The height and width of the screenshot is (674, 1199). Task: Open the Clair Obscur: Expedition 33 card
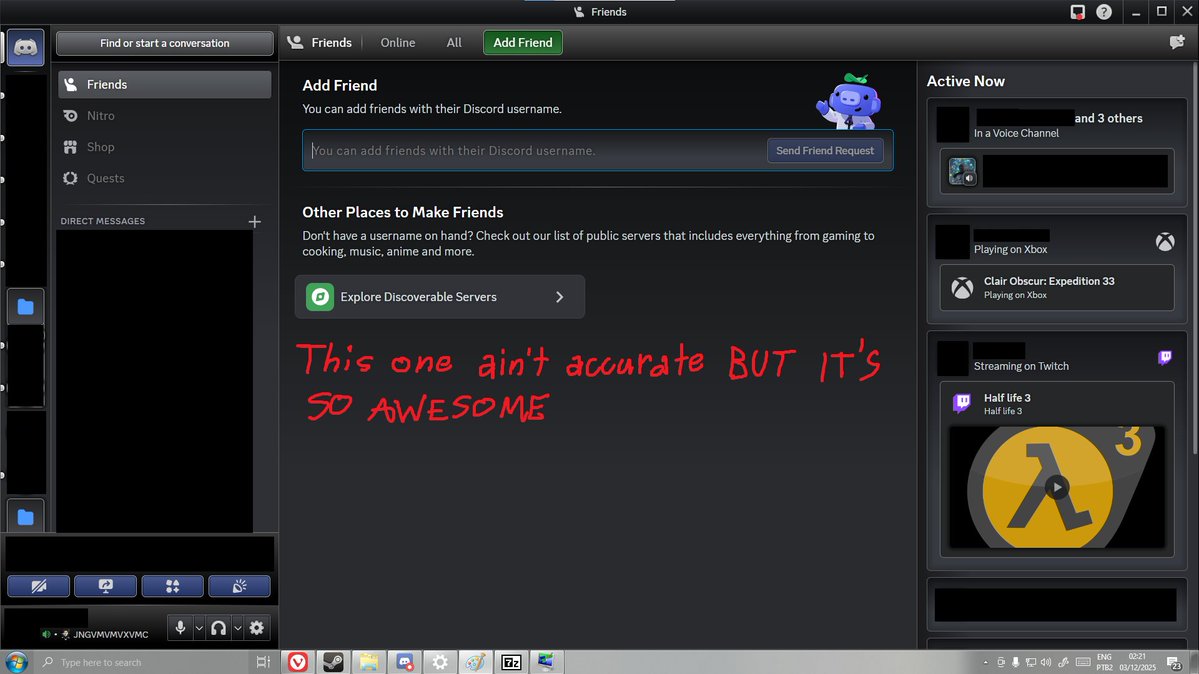1057,288
